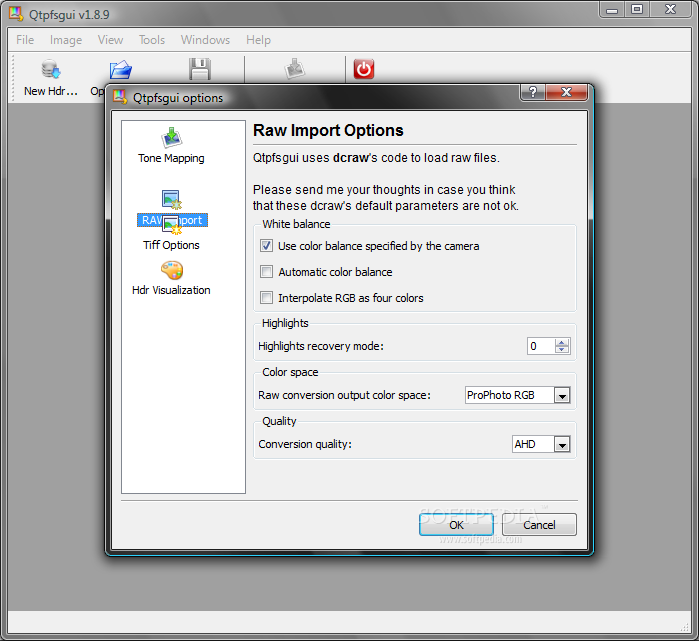Select Tiff Options label in list
This screenshot has height=641, width=699.
(172, 245)
